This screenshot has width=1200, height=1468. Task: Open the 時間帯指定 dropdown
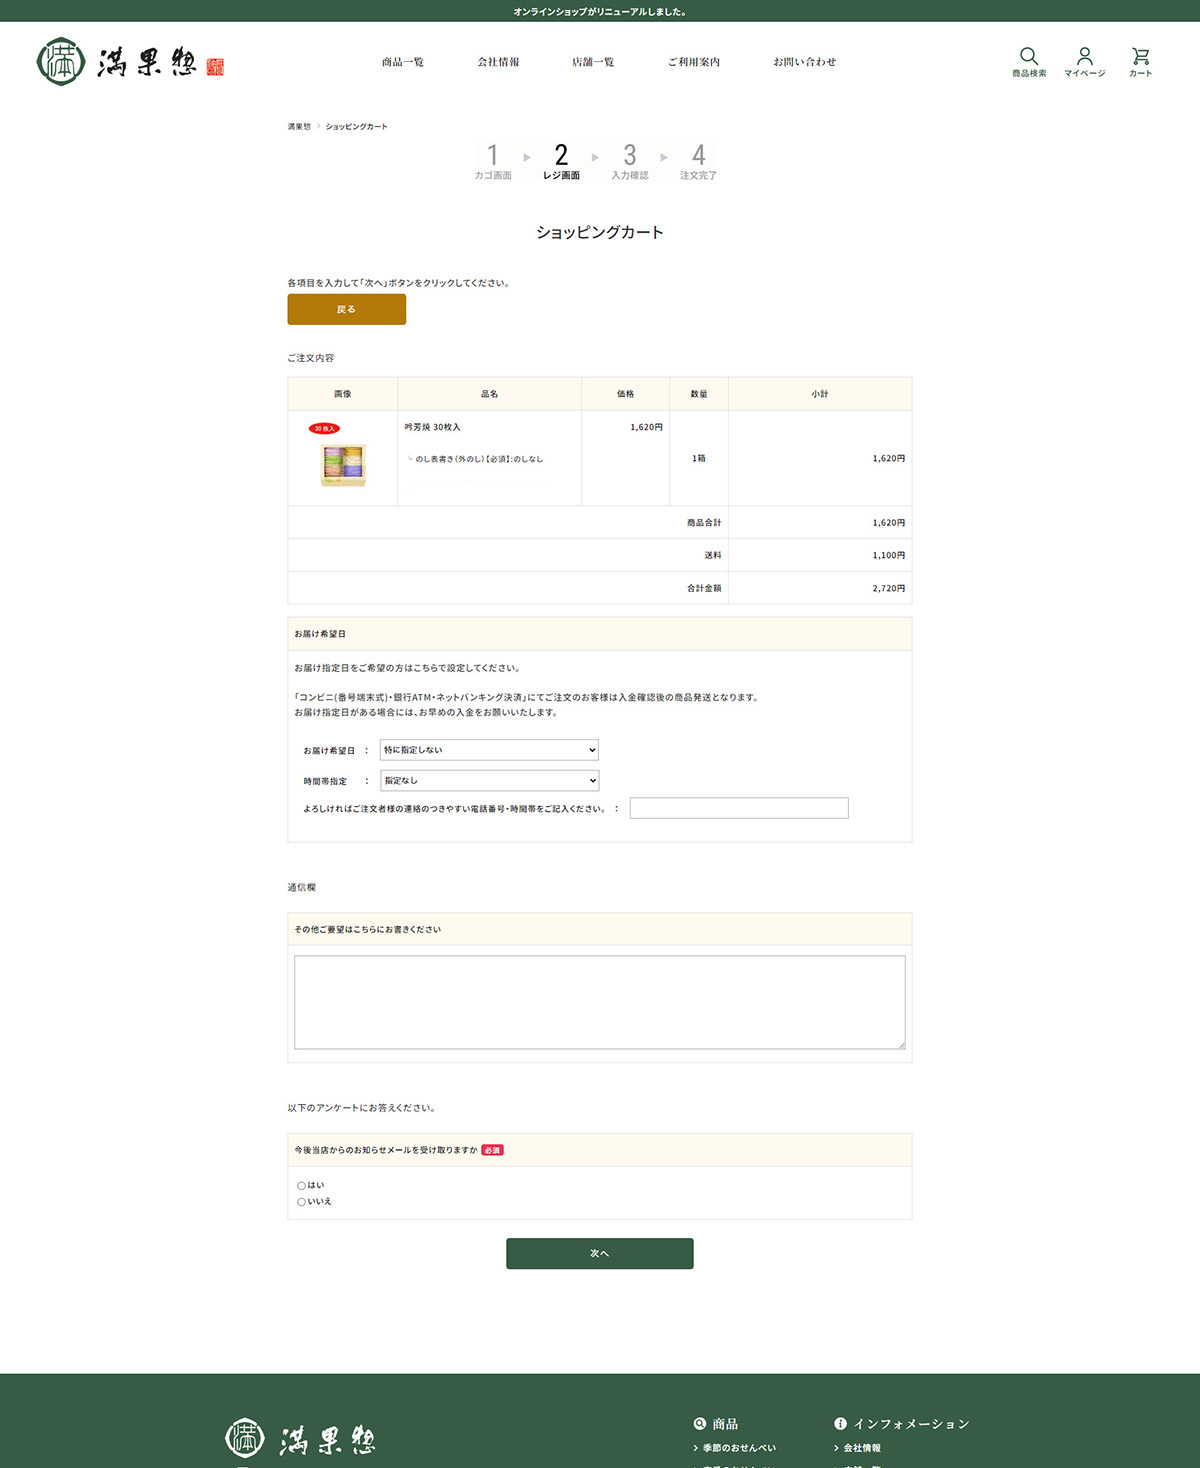pyautogui.click(x=489, y=781)
